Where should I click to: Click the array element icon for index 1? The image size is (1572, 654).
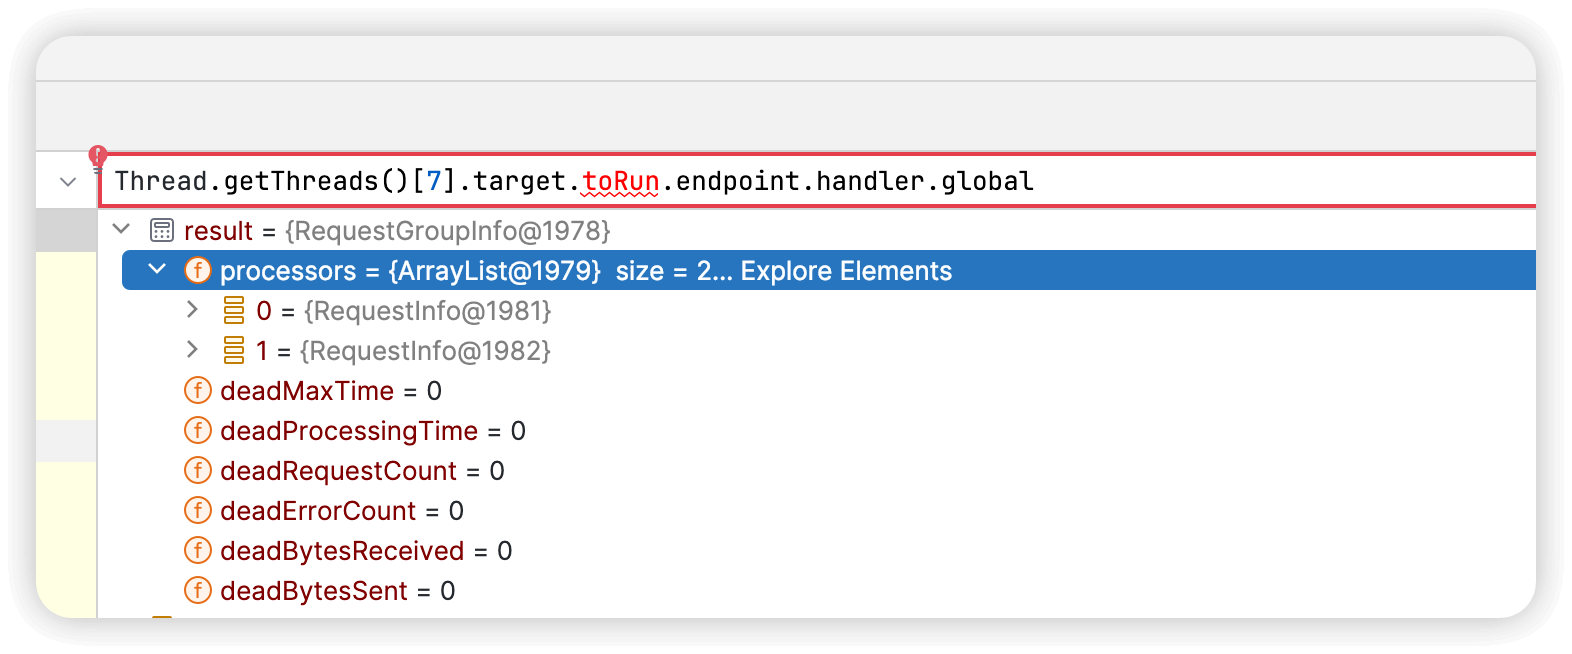point(234,350)
